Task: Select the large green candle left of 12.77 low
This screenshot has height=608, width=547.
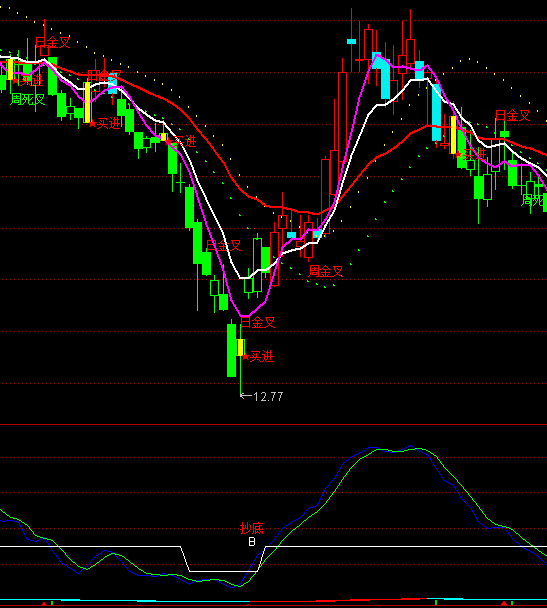Action: (x=231, y=350)
